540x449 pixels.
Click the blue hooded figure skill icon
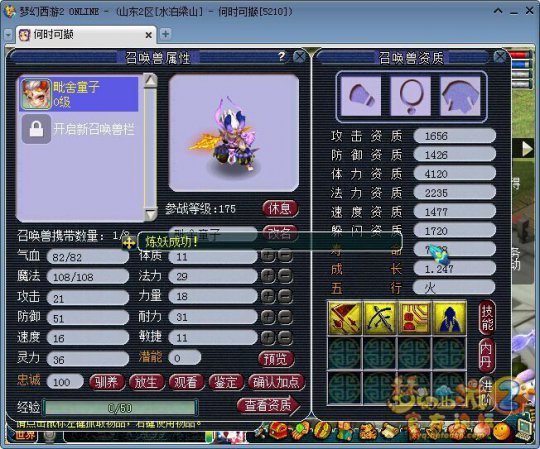pos(449,318)
